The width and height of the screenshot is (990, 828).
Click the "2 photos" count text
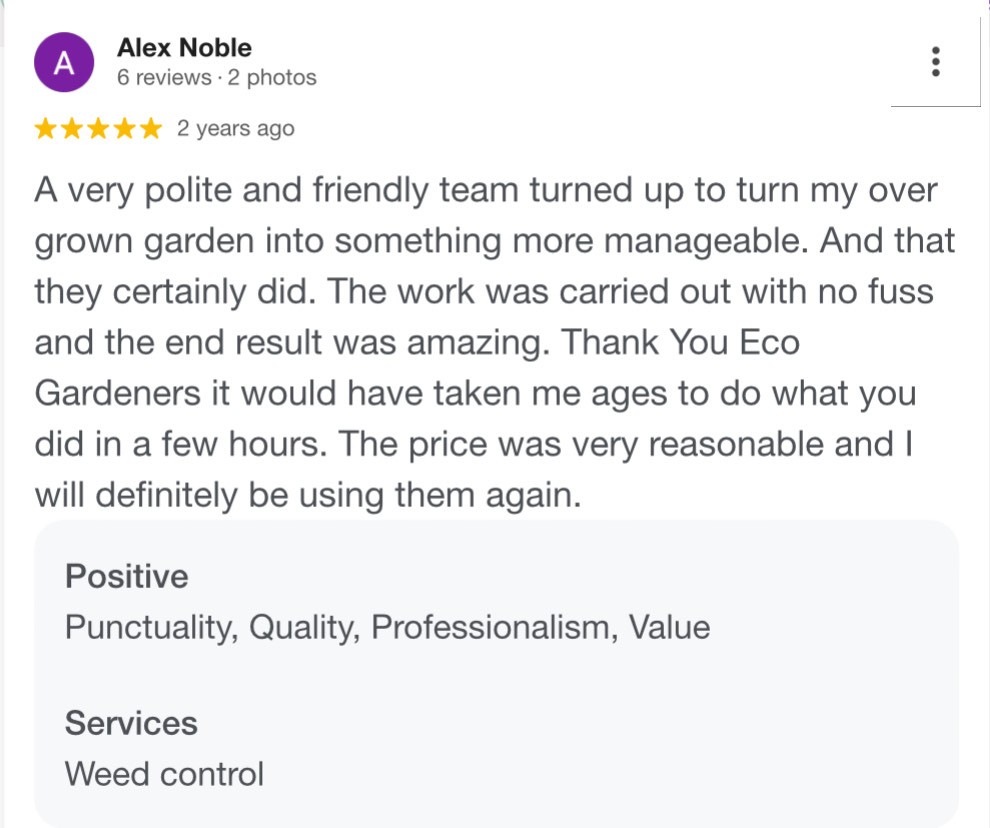tap(272, 77)
